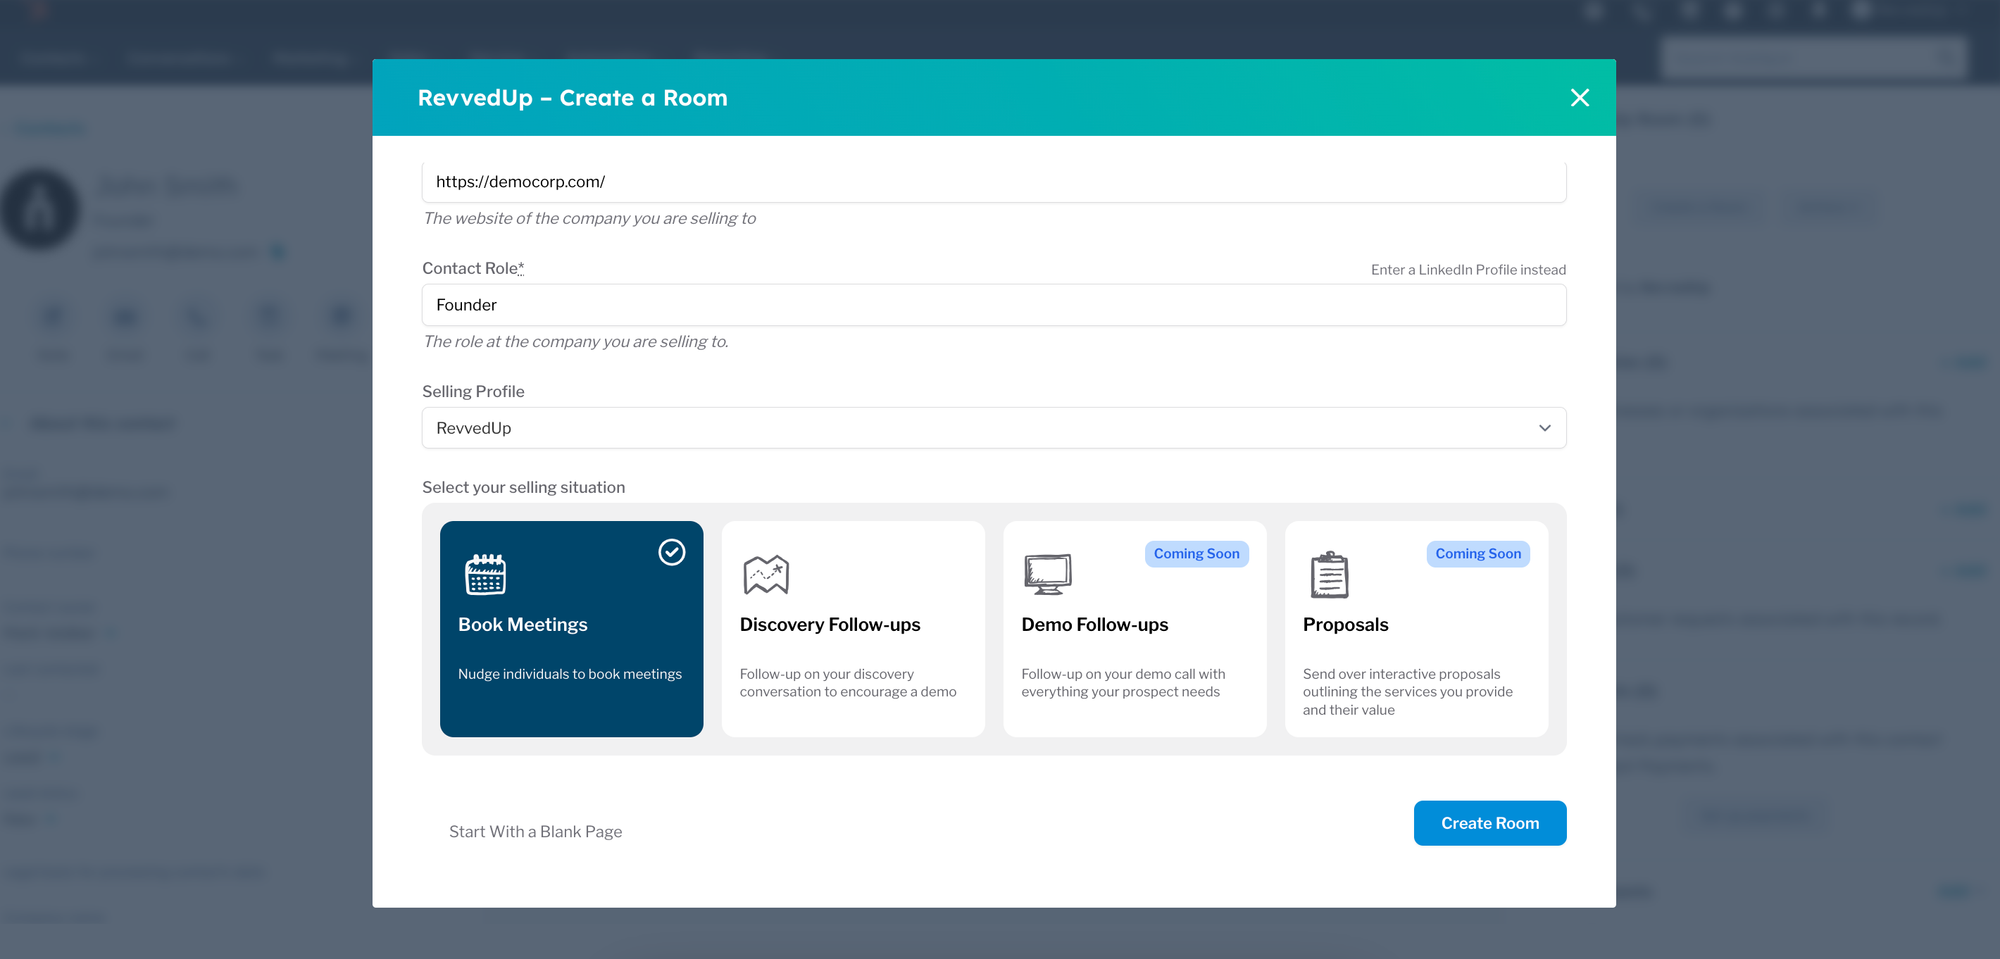The width and height of the screenshot is (2000, 959).
Task: Click Coming Soon badge on Proposals
Action: coord(1478,554)
